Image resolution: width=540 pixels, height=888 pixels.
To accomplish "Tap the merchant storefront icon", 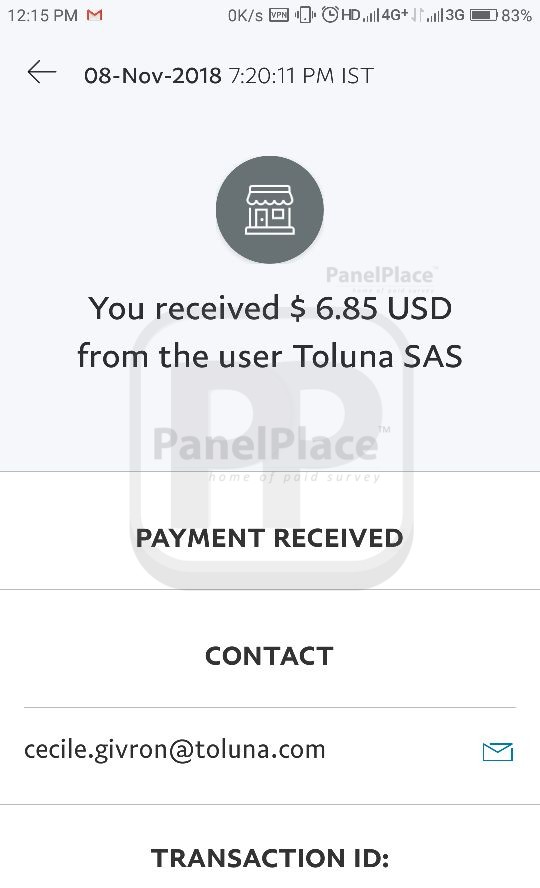I will 270,210.
